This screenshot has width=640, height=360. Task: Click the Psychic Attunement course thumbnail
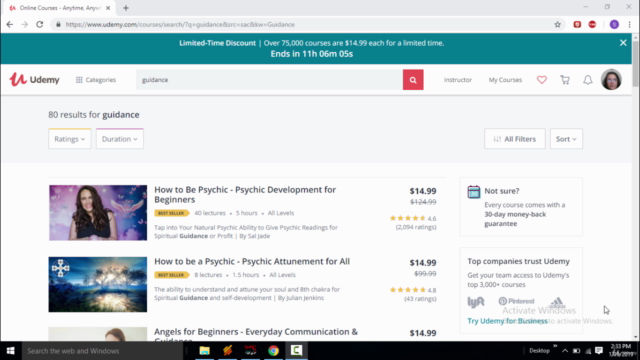[x=98, y=284]
